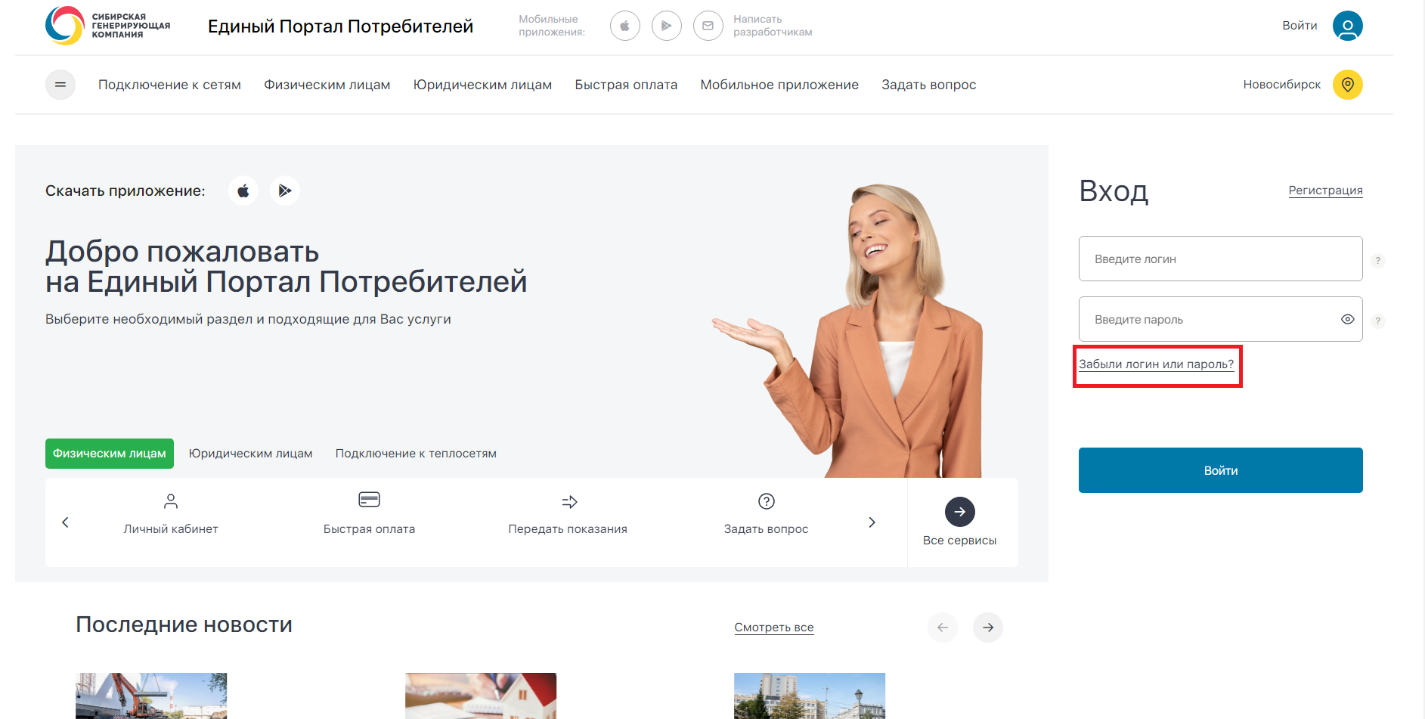This screenshot has width=1425, height=719.
Task: Open the Регистрация link
Action: click(x=1325, y=190)
